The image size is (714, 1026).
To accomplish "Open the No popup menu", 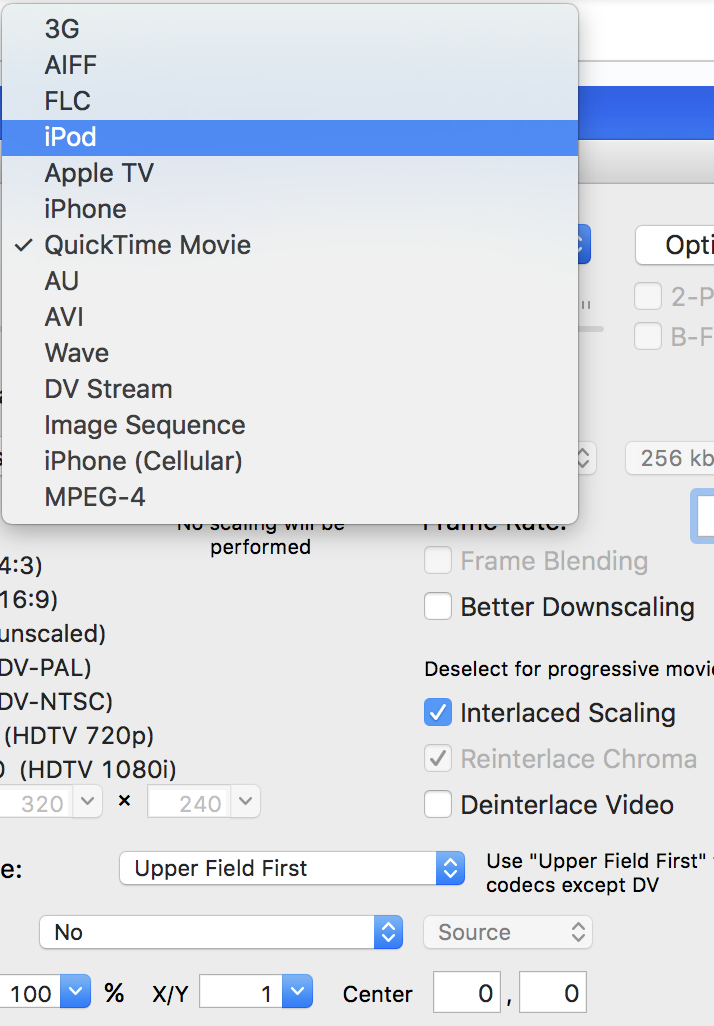I will pyautogui.click(x=221, y=932).
